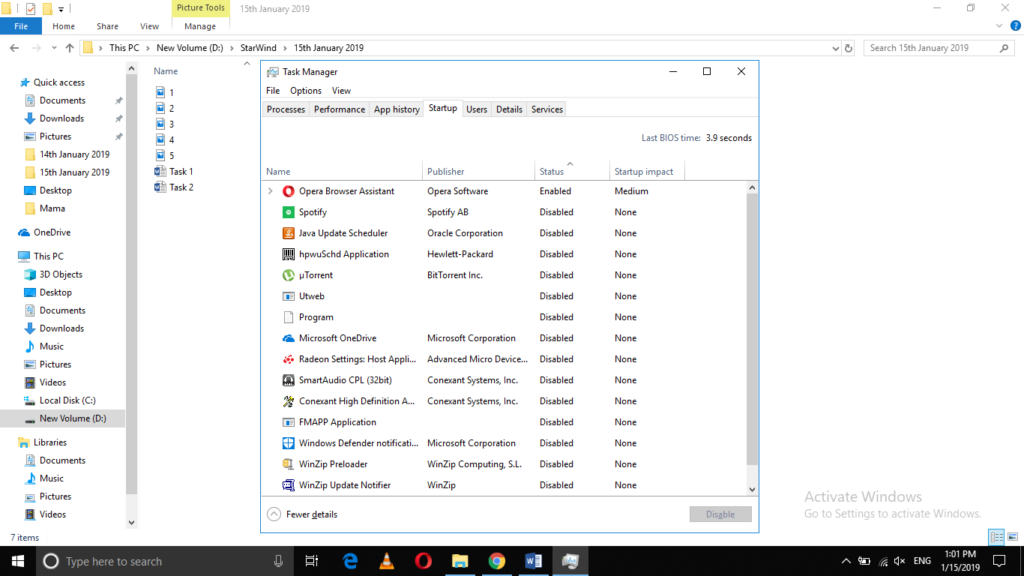Click the Java Update Scheduler icon
The width and height of the screenshot is (1024, 576).
pyautogui.click(x=288, y=233)
